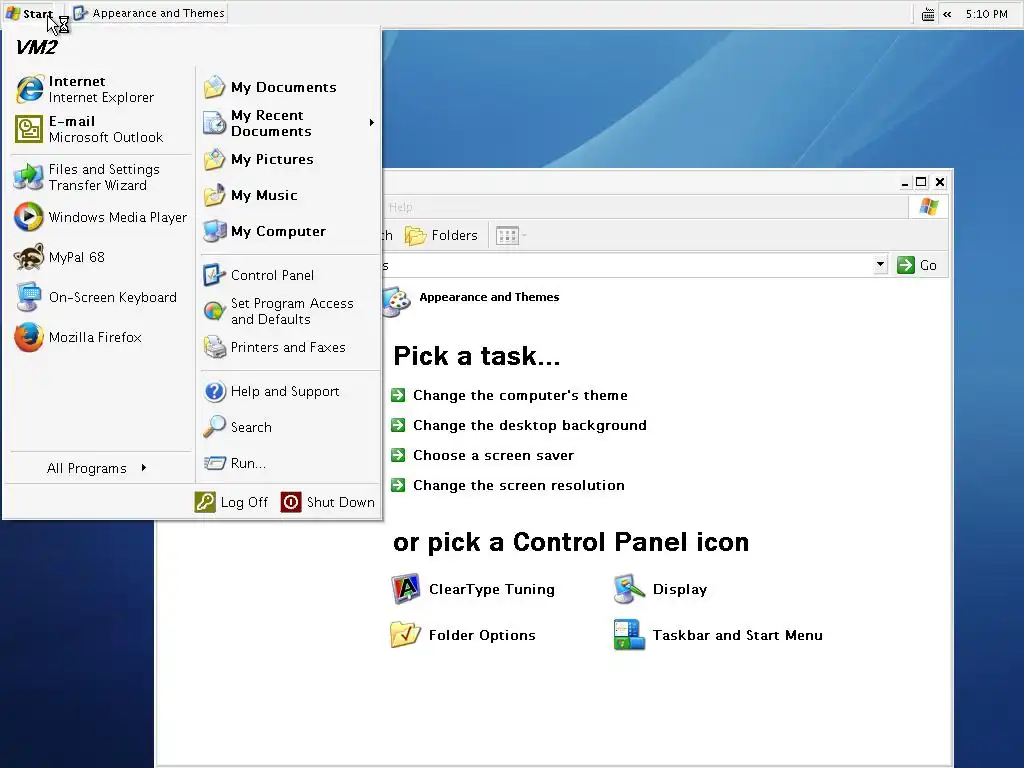Viewport: 1024px width, 768px height.
Task: Open My Pictures folder
Action: point(289,159)
